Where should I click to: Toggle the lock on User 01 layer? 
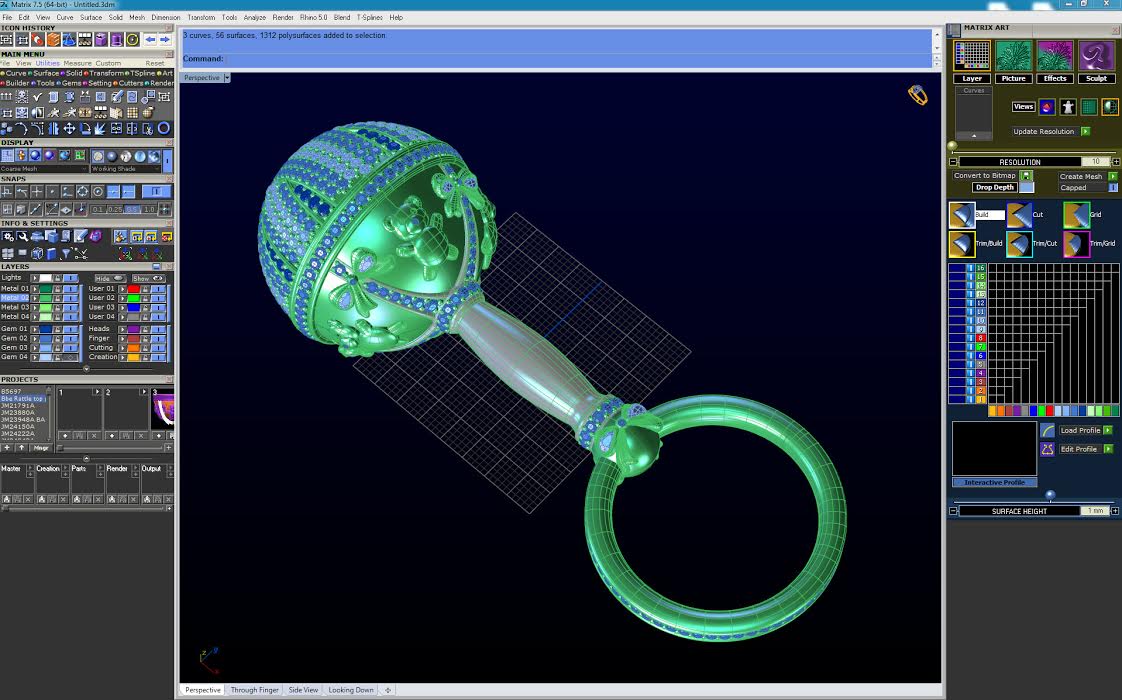pyautogui.click(x=147, y=289)
